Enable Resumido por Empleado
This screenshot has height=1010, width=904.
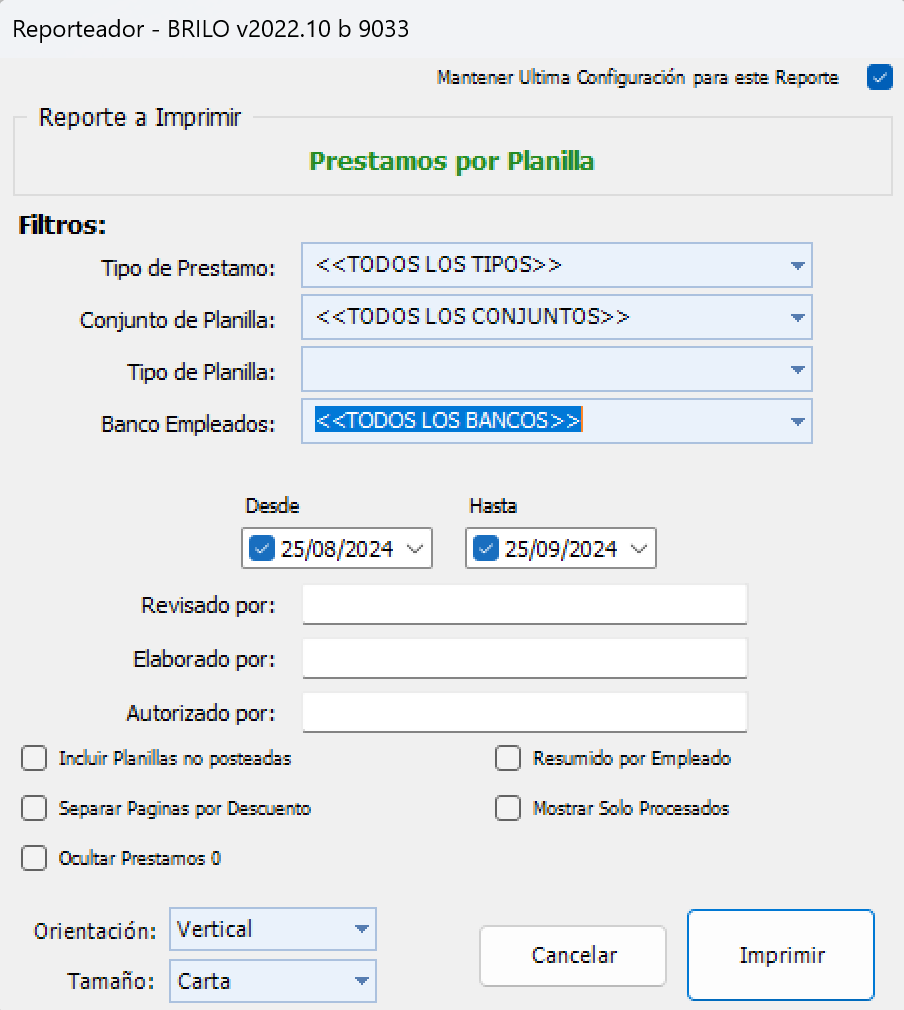508,758
